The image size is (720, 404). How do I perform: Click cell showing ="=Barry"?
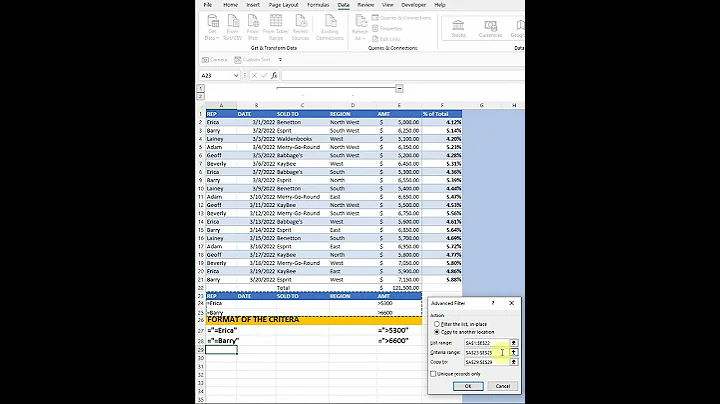click(x=223, y=341)
